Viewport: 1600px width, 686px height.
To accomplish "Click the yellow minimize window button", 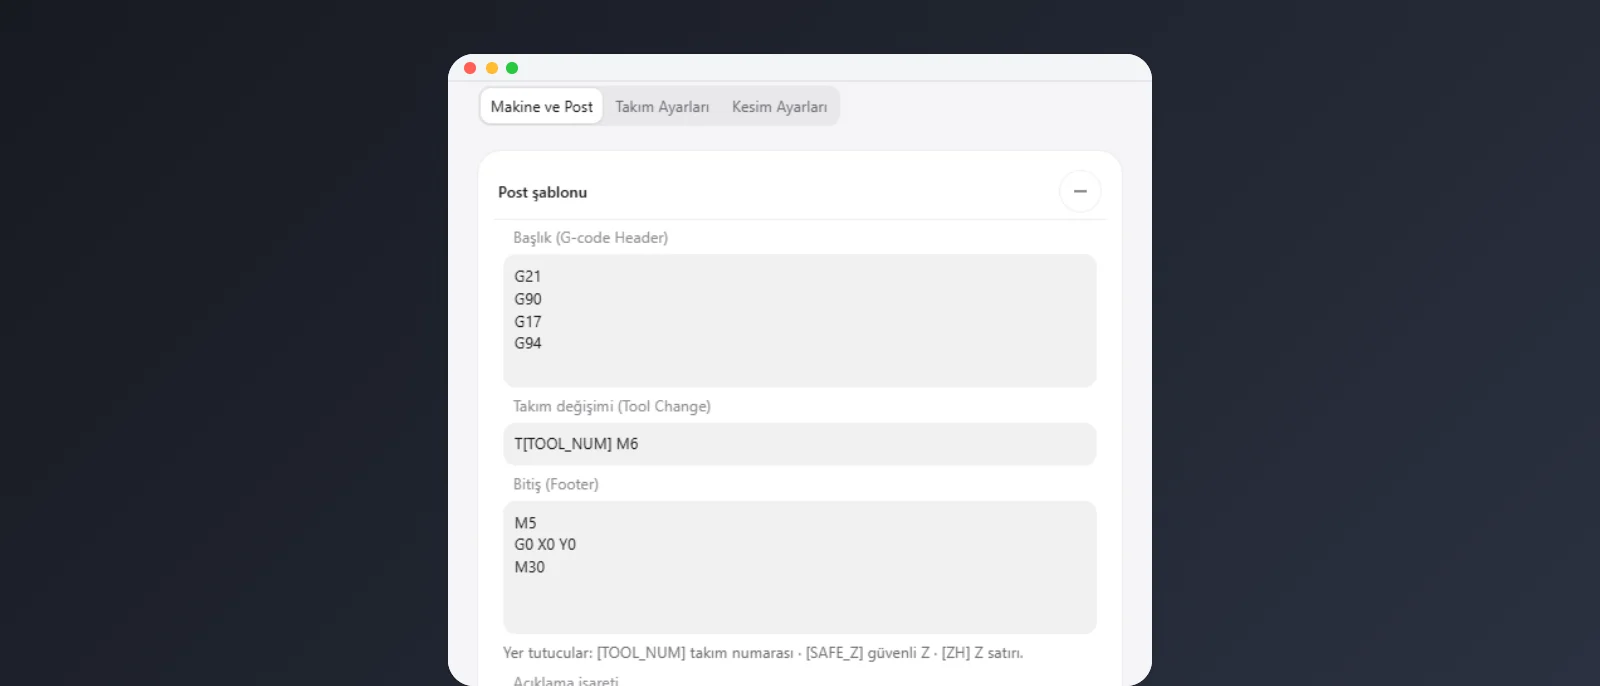I will 491,68.
